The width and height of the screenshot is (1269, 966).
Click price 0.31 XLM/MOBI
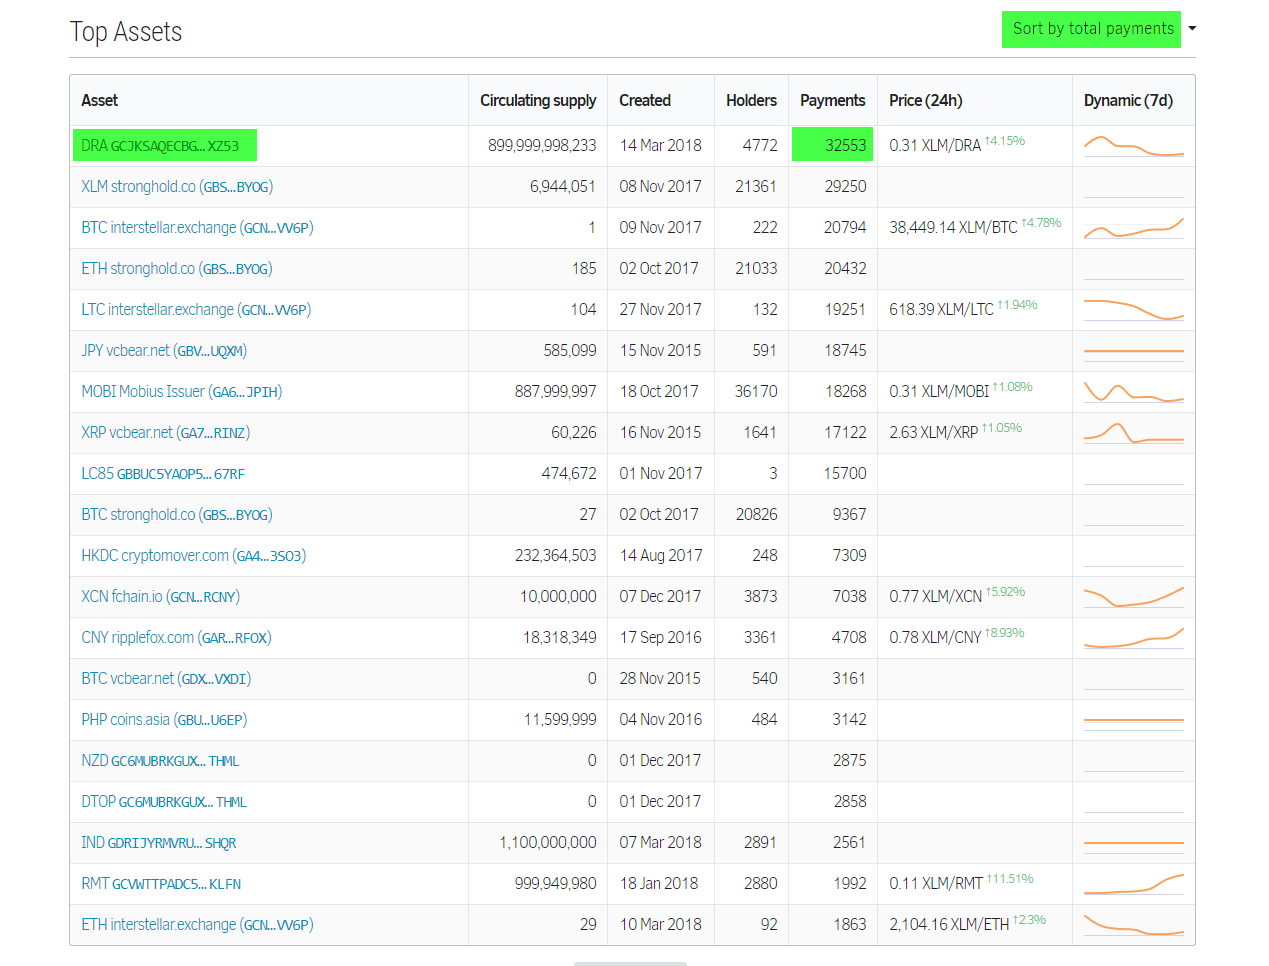(x=939, y=392)
